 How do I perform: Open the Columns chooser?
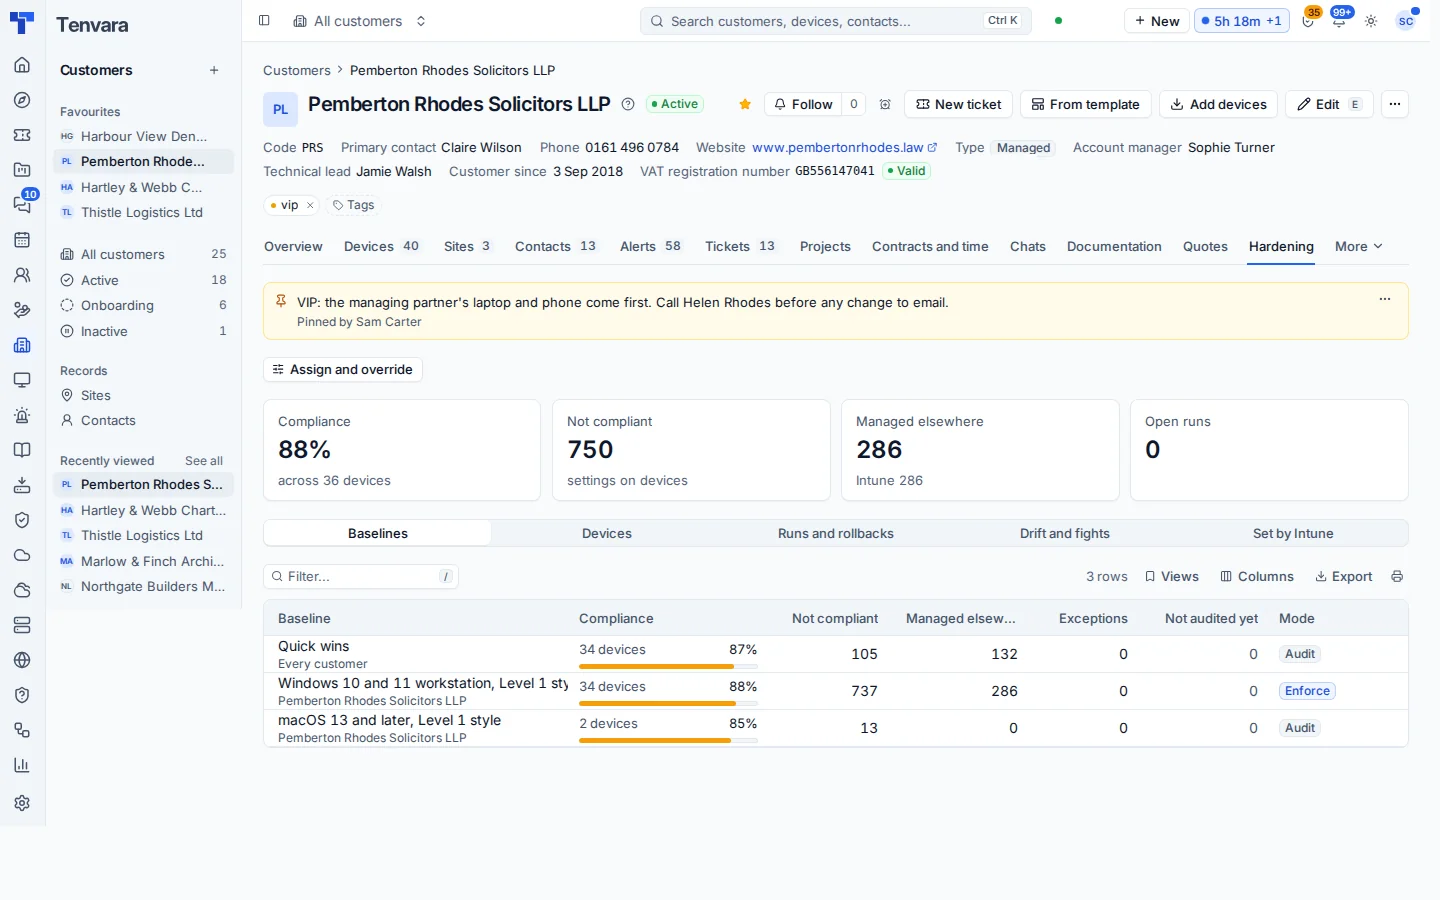tap(1257, 577)
